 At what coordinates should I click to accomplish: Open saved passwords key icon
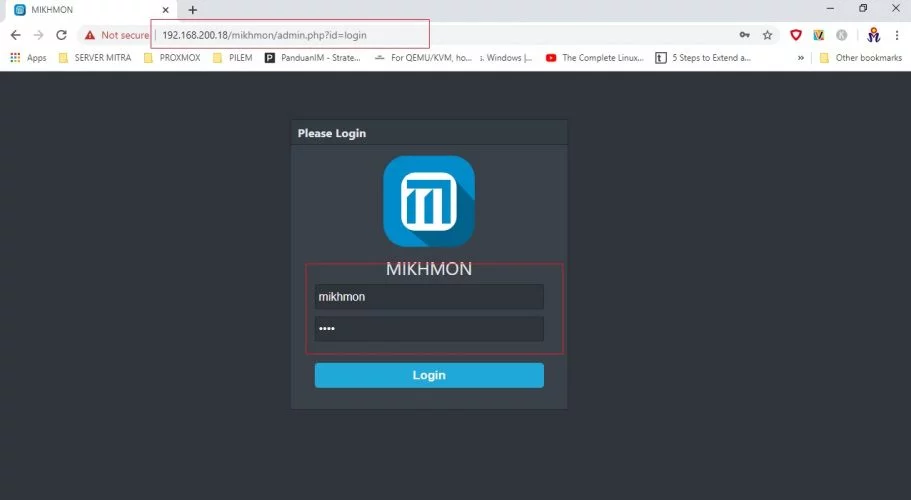(x=744, y=35)
